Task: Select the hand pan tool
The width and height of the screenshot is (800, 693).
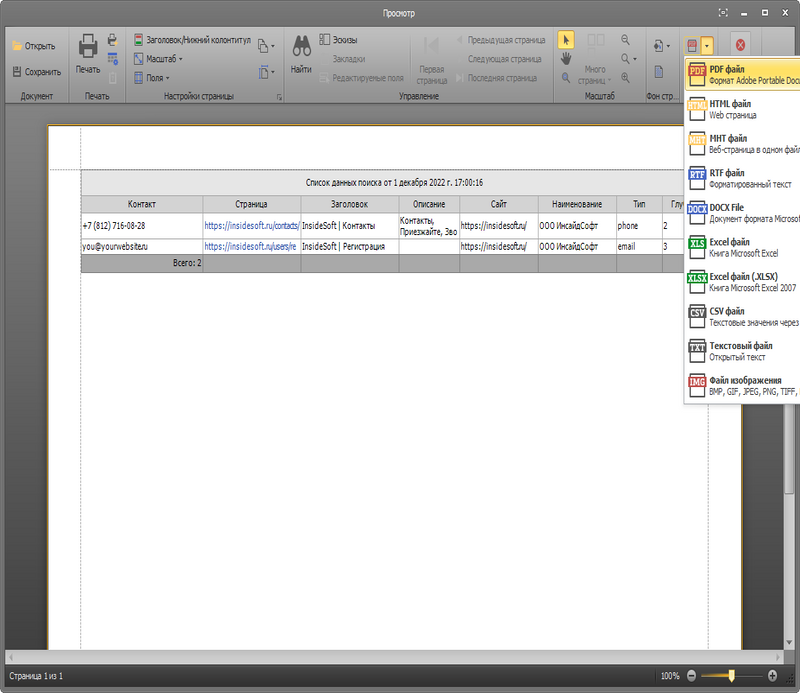Action: click(x=566, y=59)
